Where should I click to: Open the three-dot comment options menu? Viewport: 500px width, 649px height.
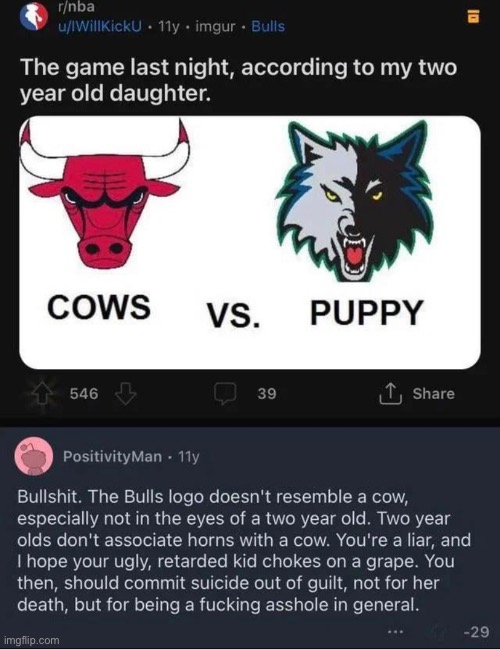(395, 632)
